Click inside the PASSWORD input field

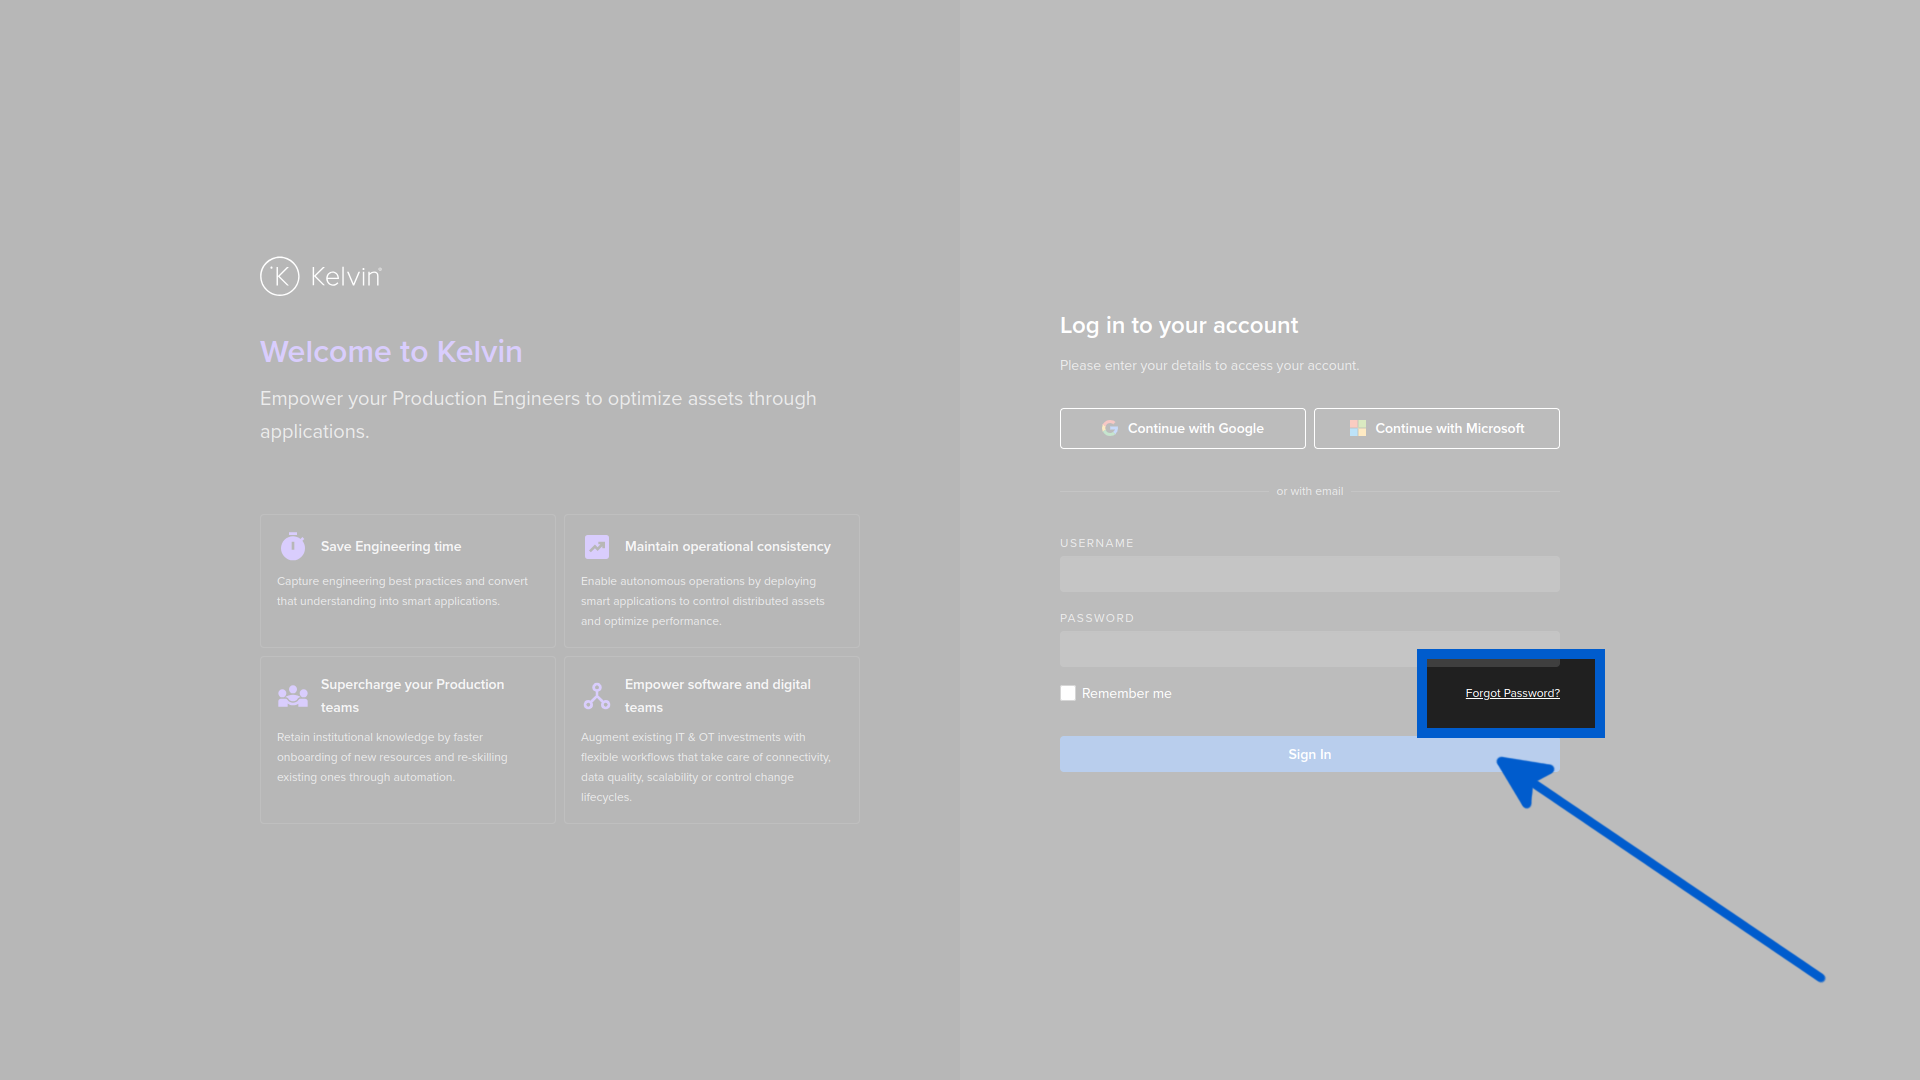pyautogui.click(x=1309, y=649)
